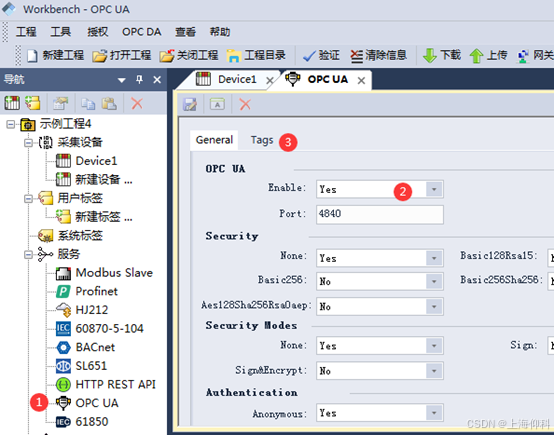Click 新建标签 ... in the tree
The image size is (554, 435).
94,217
